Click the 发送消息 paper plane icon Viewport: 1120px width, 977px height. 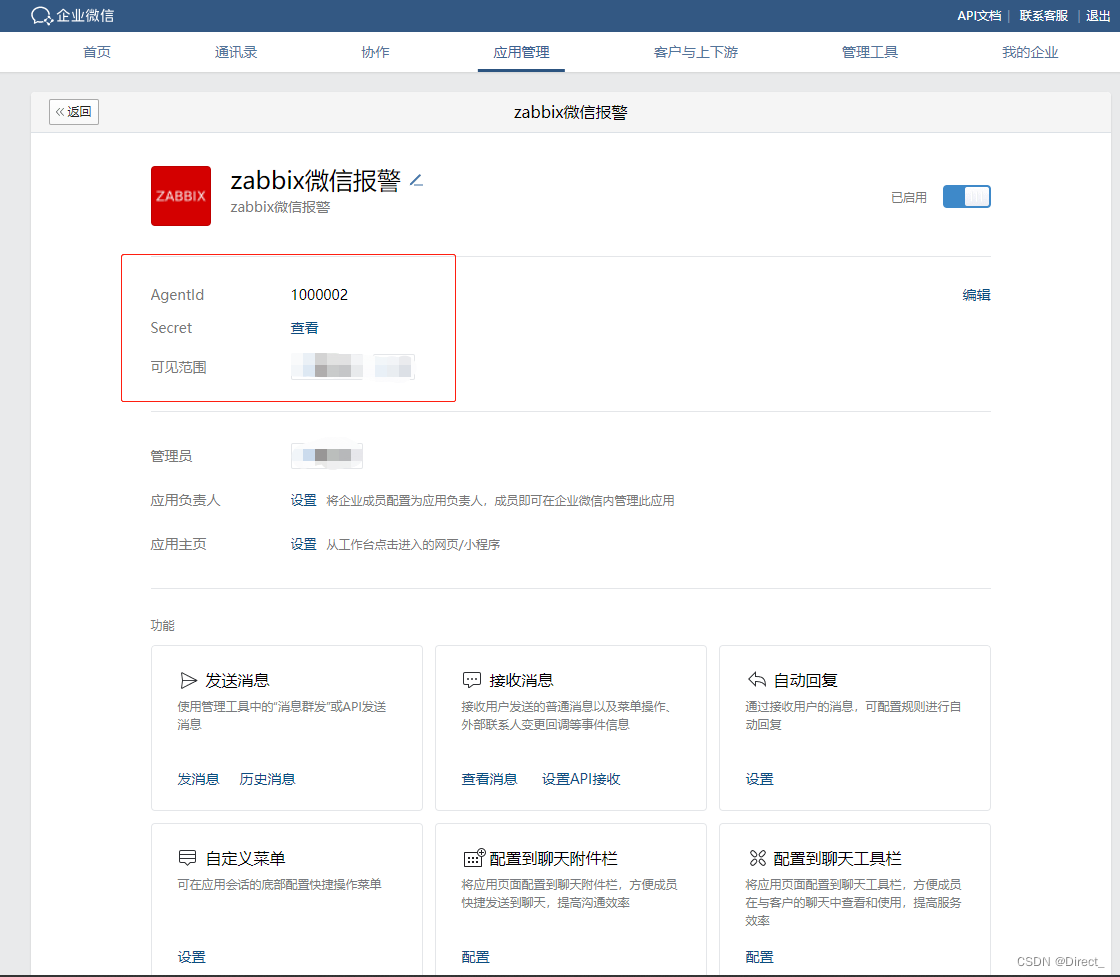coord(188,680)
